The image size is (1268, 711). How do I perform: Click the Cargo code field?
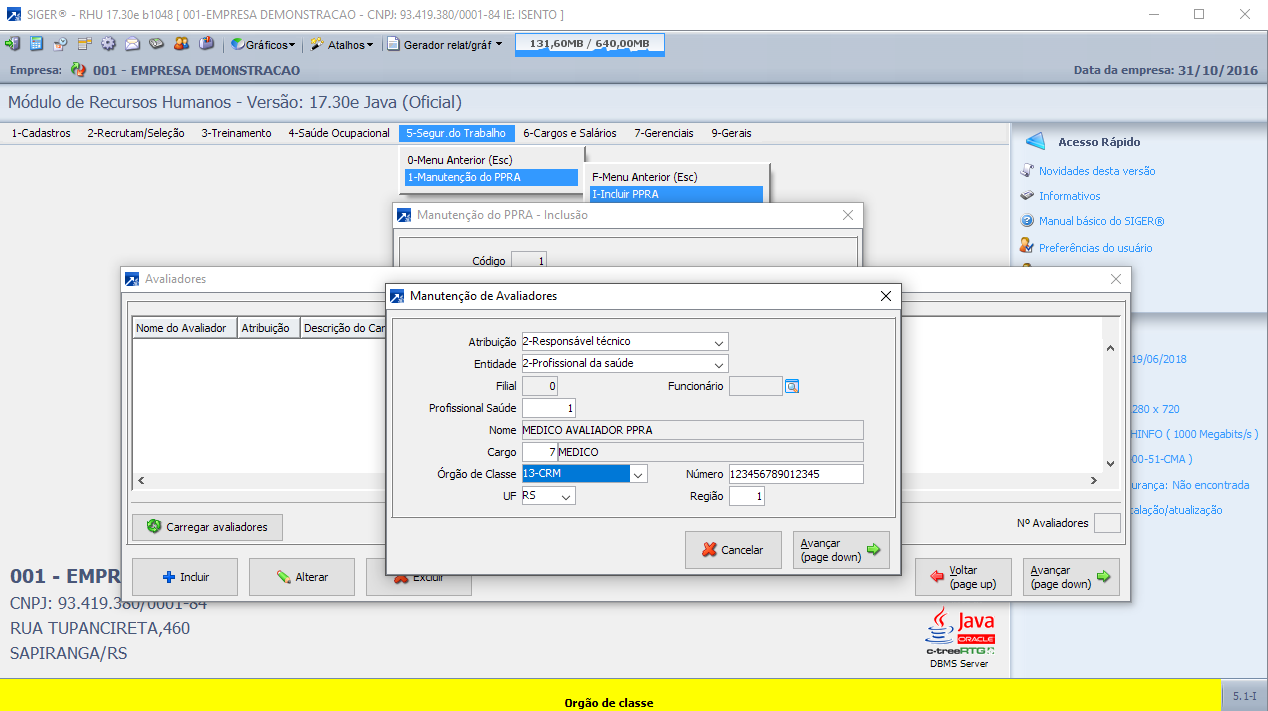tap(540, 452)
